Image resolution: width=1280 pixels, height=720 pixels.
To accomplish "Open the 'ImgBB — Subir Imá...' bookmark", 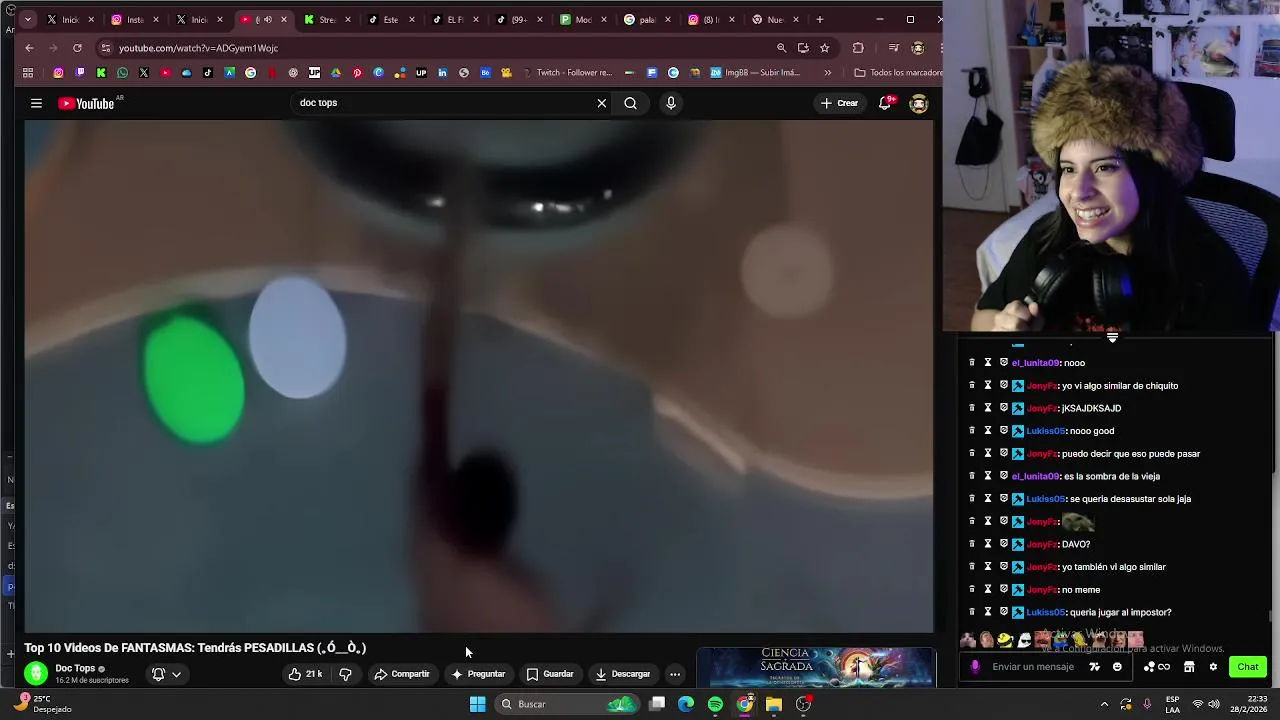I will pos(755,72).
